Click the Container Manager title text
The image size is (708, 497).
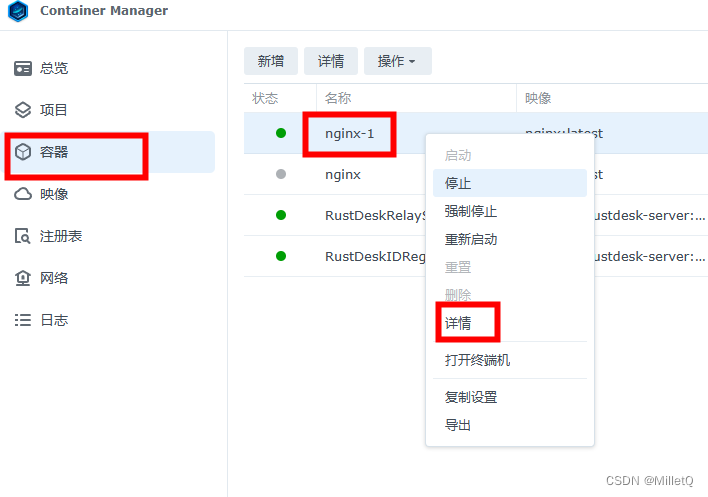(104, 10)
